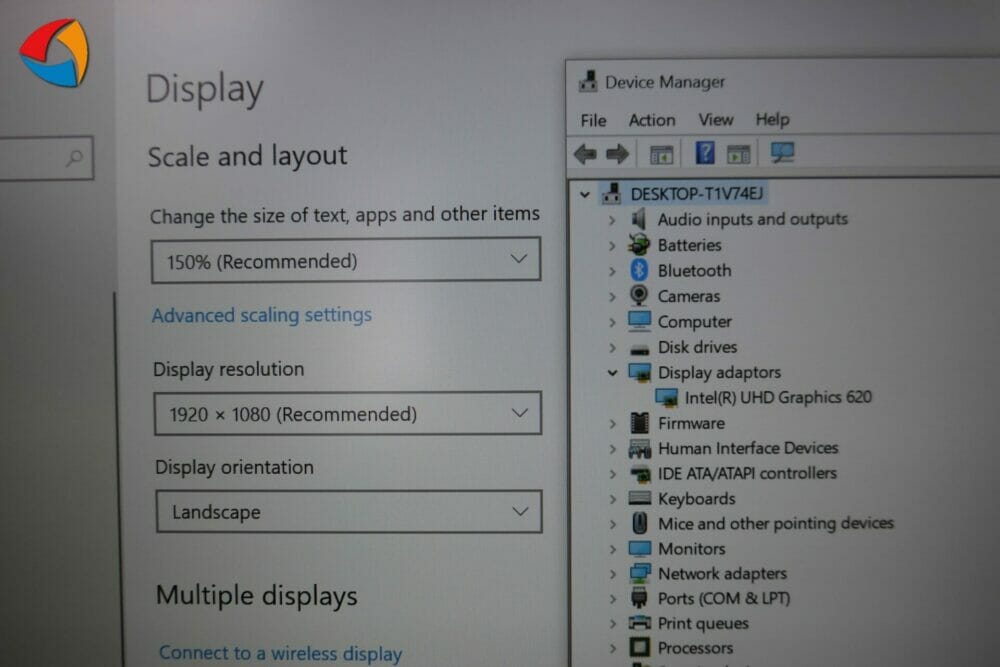Image resolution: width=1000 pixels, height=667 pixels.
Task: Click the Network adapters category icon
Action: 640,573
